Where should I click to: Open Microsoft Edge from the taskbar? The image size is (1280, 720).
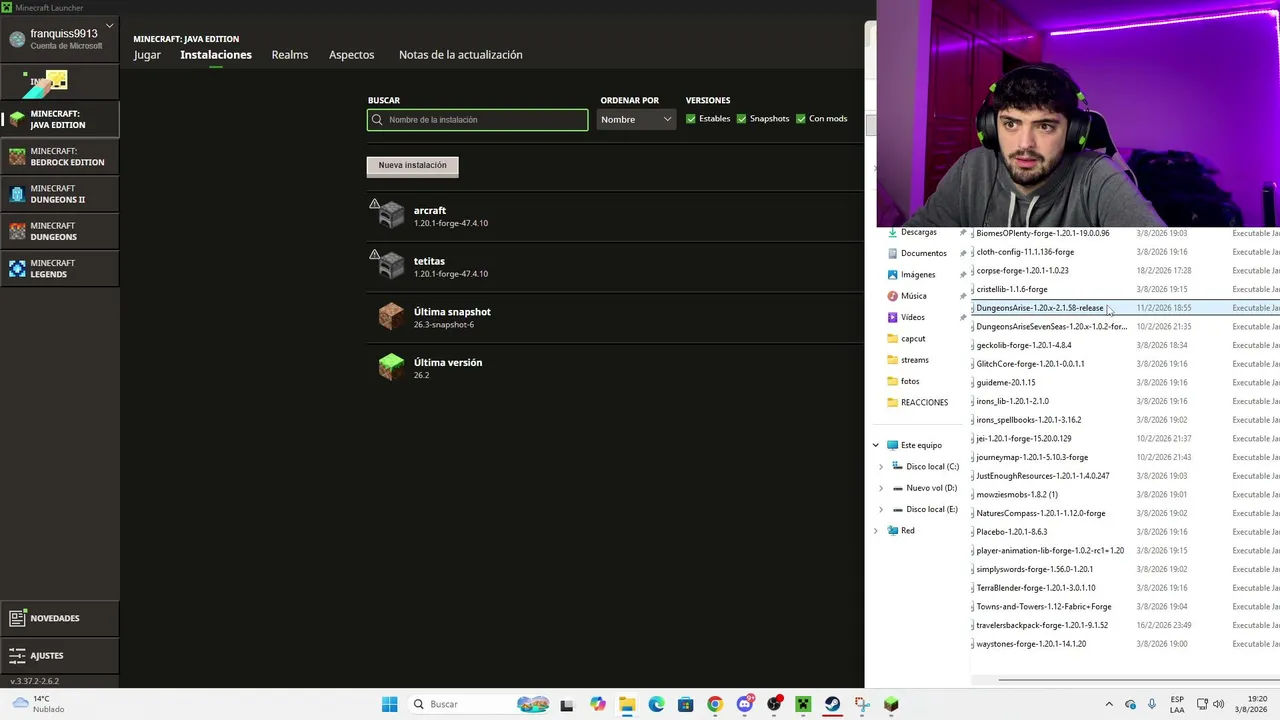click(x=656, y=704)
